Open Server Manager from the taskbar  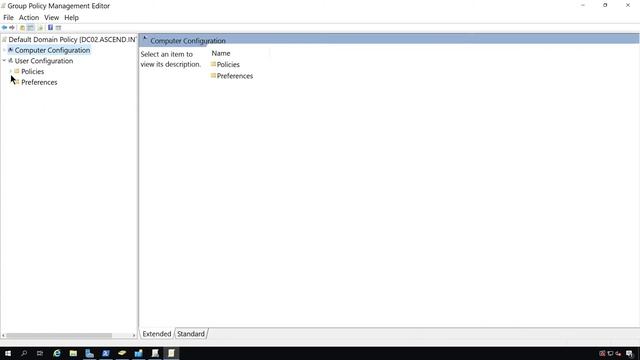[89, 353]
